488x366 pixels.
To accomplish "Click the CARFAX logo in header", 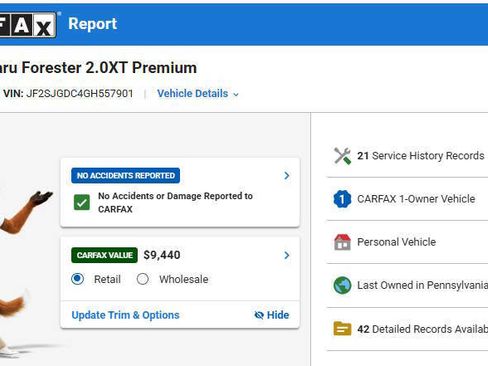I will (x=28, y=25).
